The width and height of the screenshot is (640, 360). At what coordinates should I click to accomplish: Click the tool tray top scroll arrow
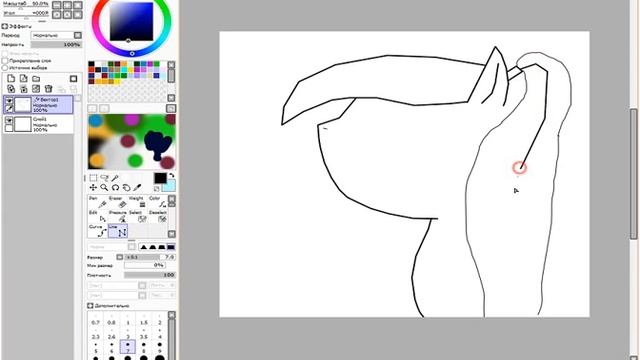tap(172, 199)
